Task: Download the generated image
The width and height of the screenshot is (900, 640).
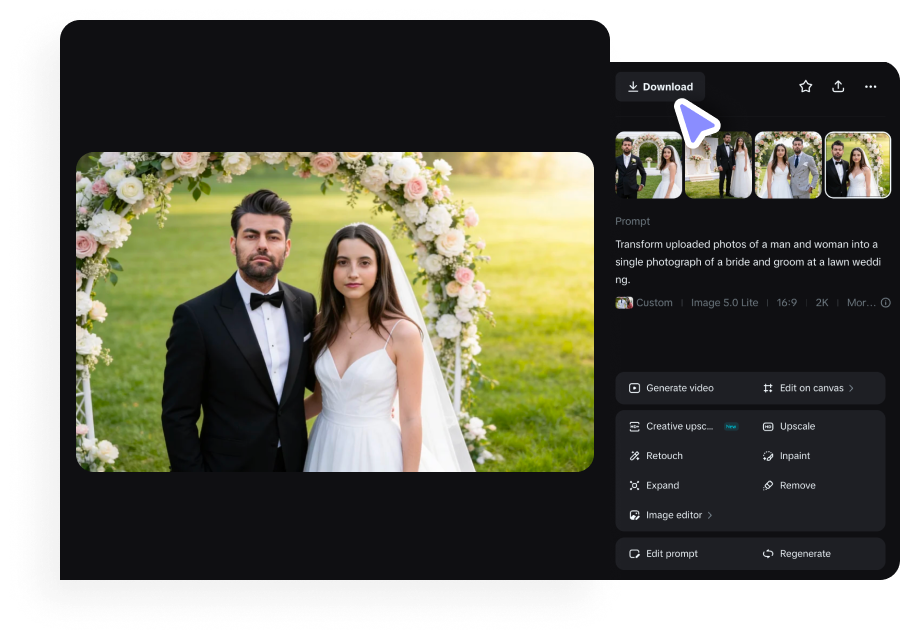Action: [x=660, y=86]
